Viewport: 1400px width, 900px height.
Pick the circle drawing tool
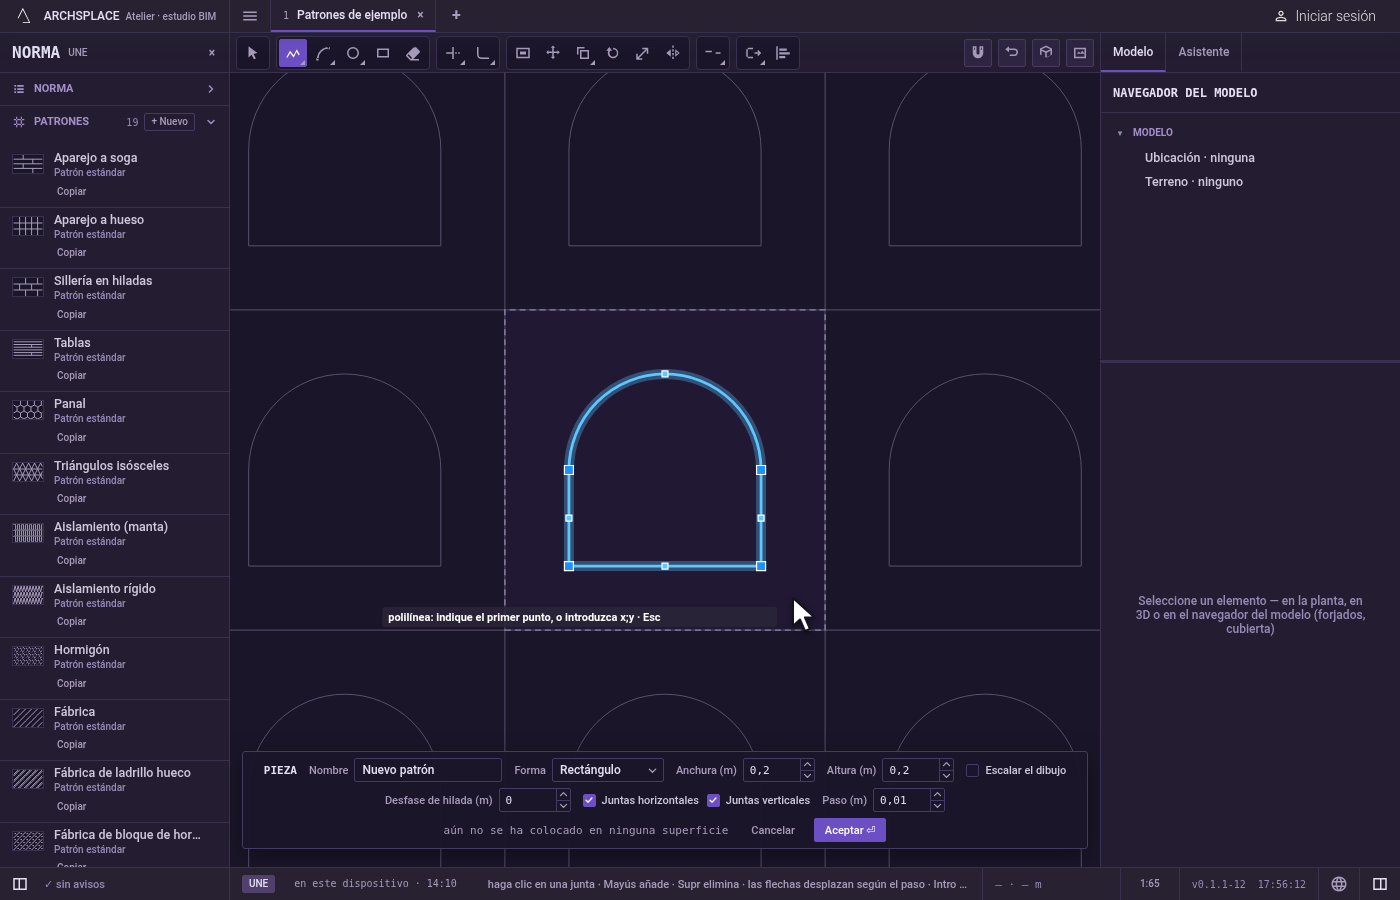pos(353,53)
